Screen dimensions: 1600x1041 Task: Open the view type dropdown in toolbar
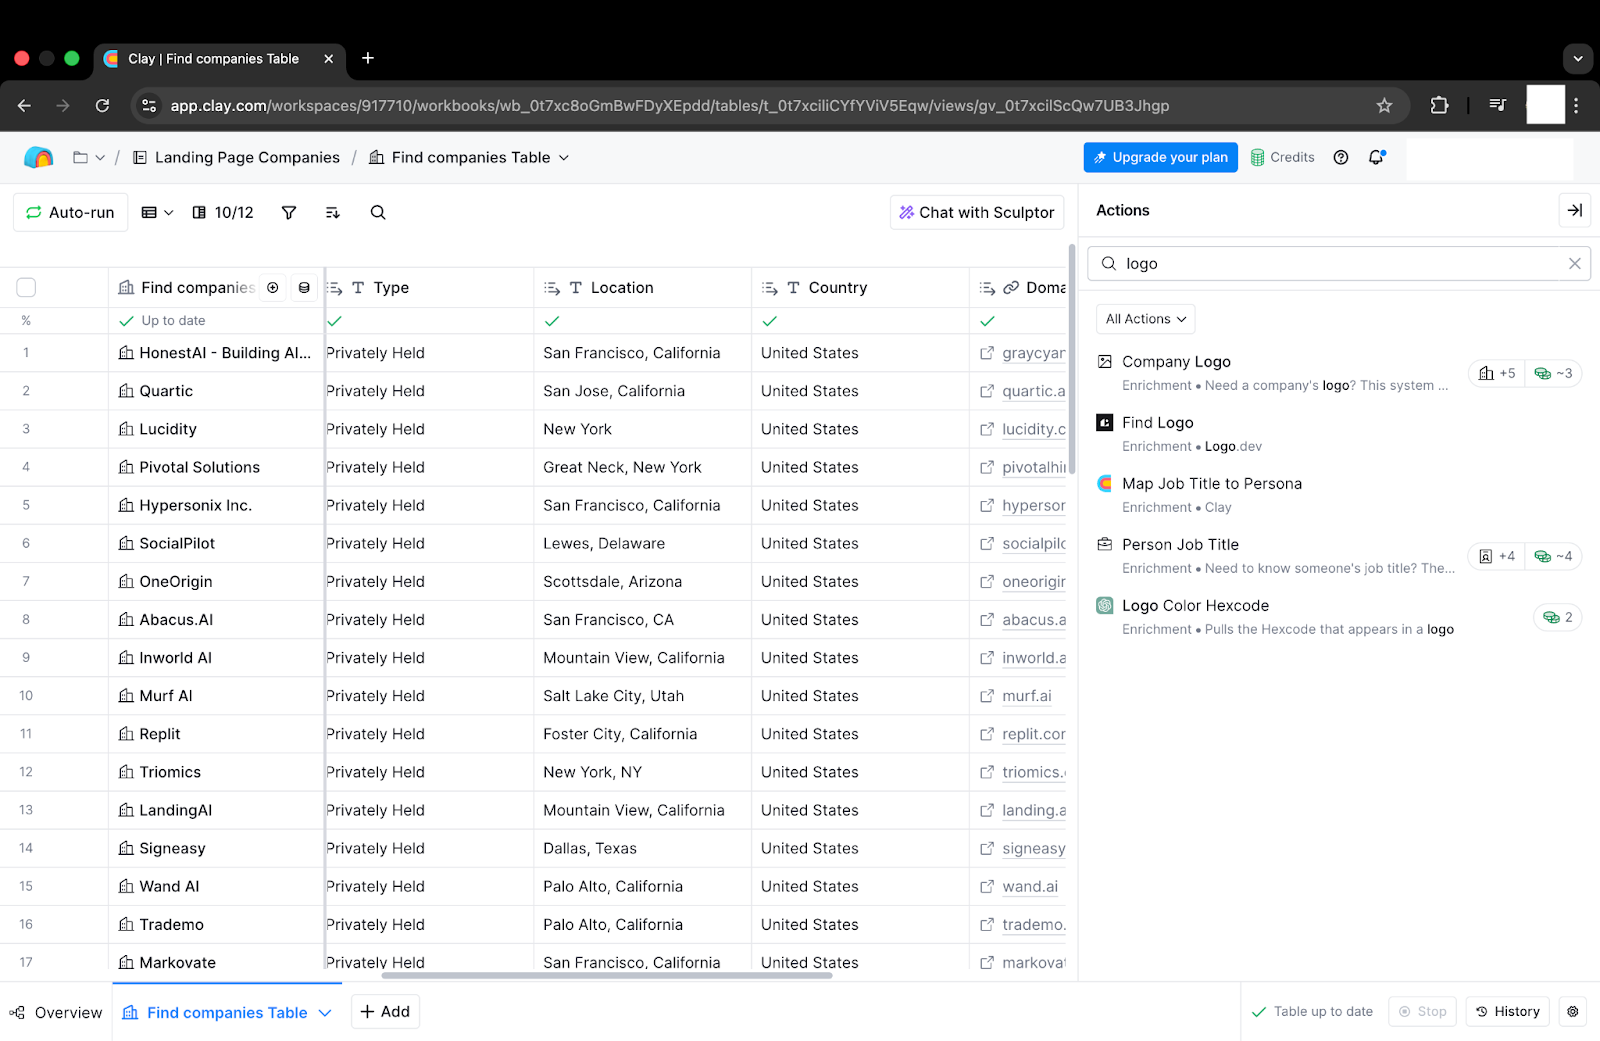[x=157, y=212]
